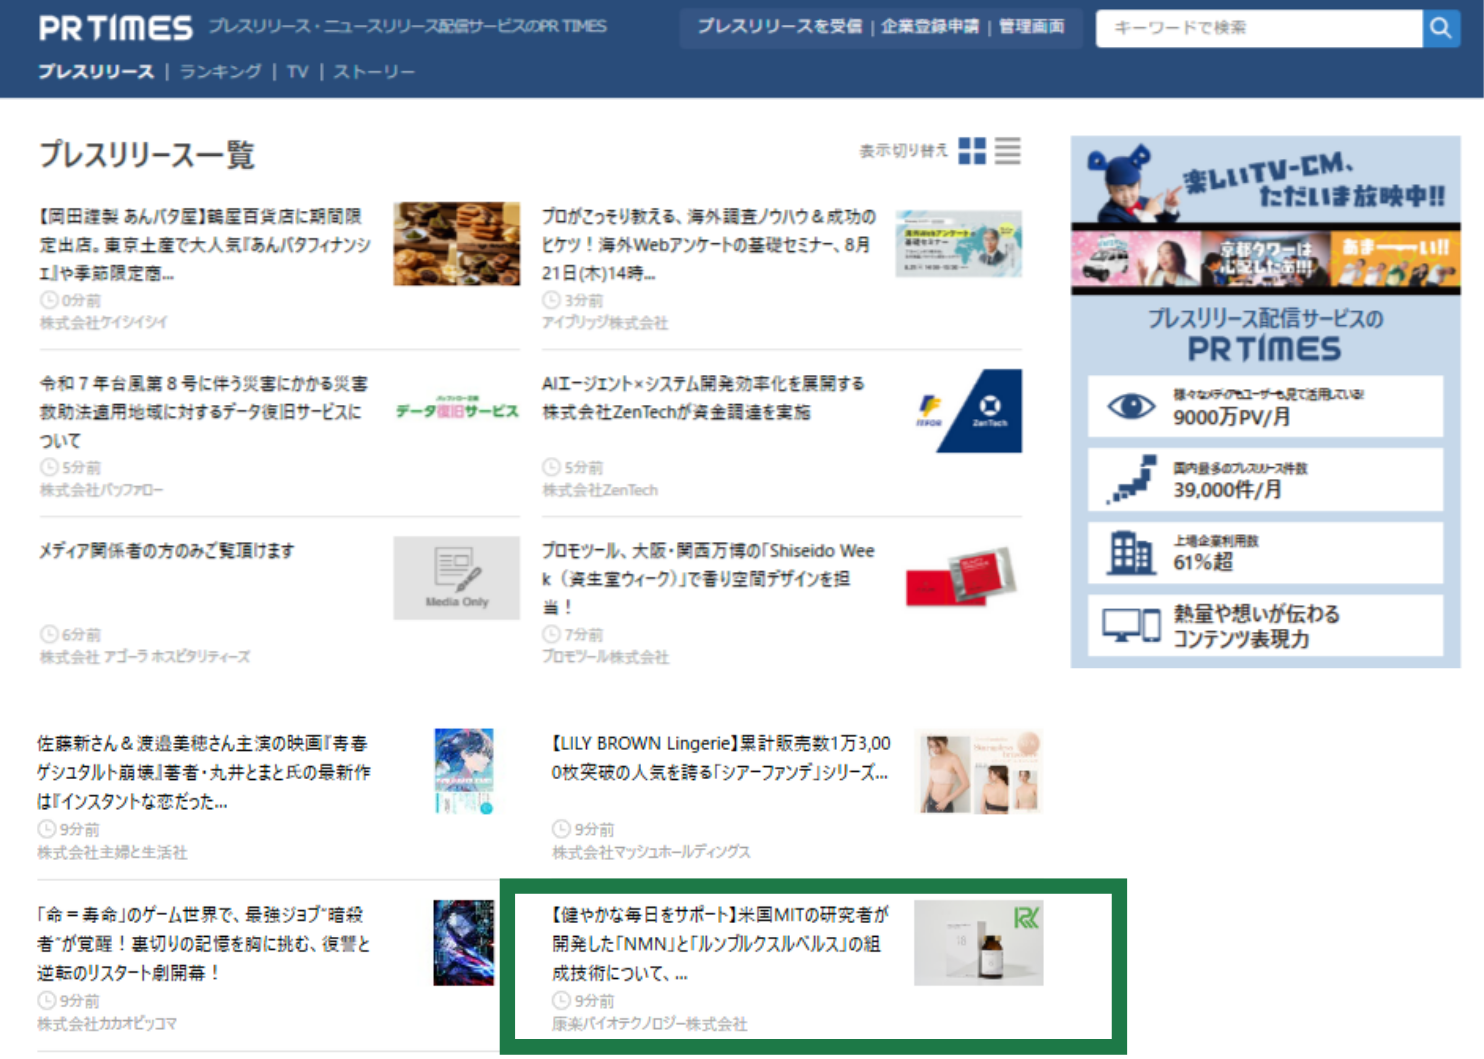Click the blue book cover thumbnail
The image size is (1484, 1059).
[x=464, y=771]
